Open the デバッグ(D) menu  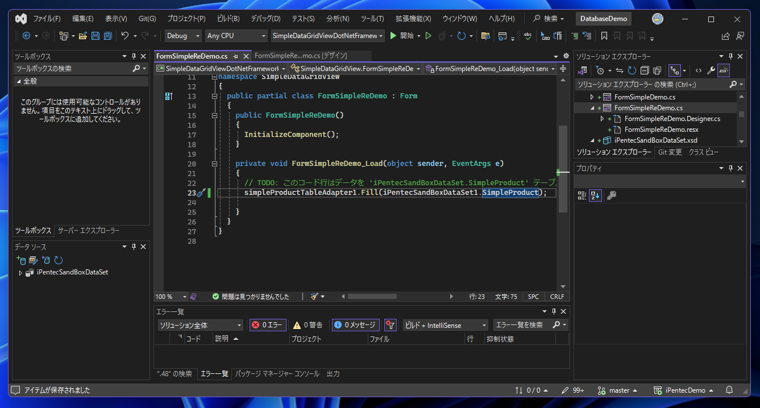pos(266,19)
